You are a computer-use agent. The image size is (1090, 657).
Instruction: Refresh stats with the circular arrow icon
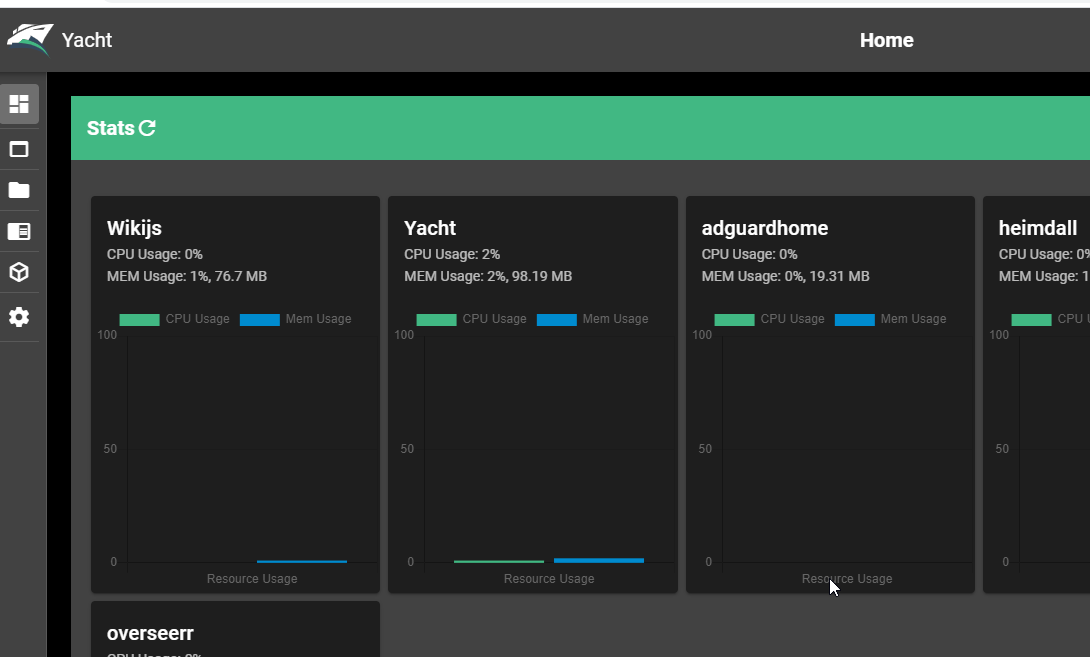coord(147,128)
